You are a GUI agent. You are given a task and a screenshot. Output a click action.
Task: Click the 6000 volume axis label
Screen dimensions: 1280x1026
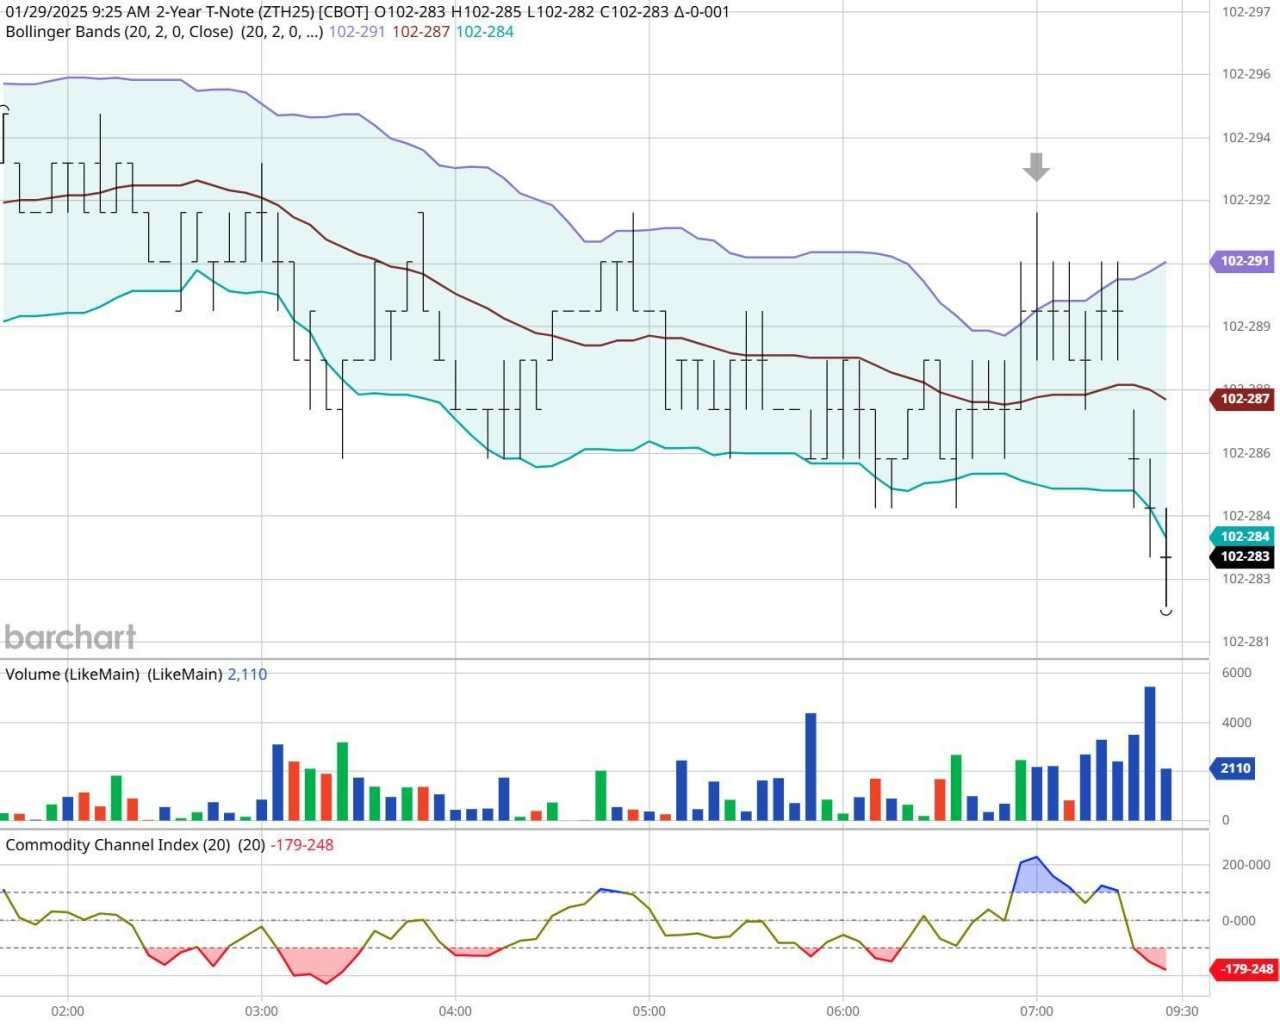[1237, 673]
